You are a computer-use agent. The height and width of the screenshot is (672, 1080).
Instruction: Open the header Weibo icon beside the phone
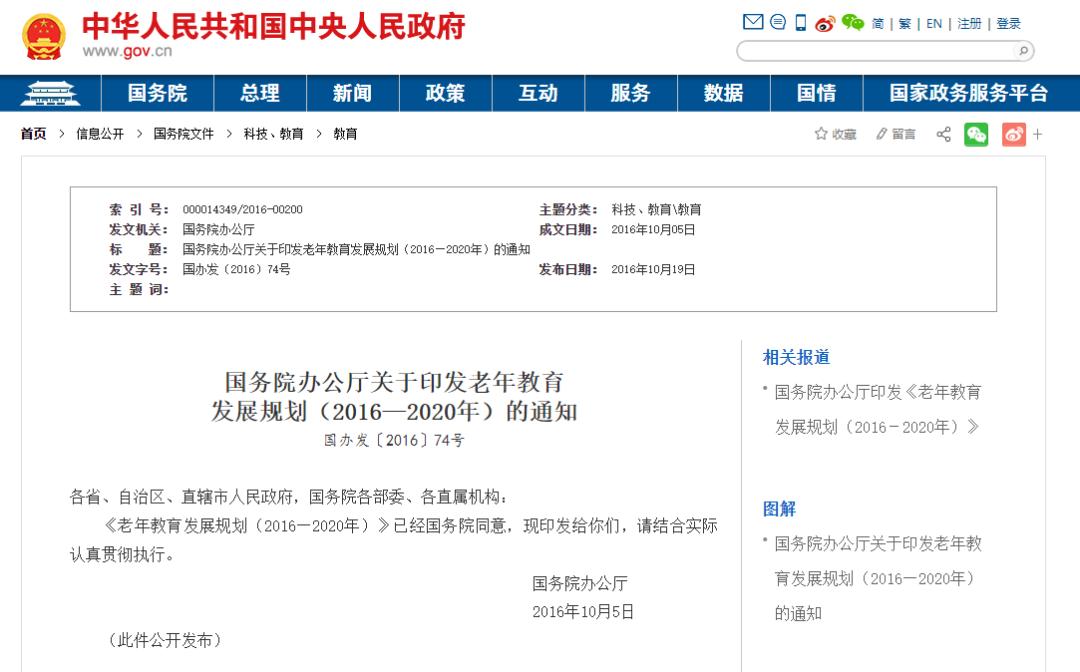coord(825,23)
